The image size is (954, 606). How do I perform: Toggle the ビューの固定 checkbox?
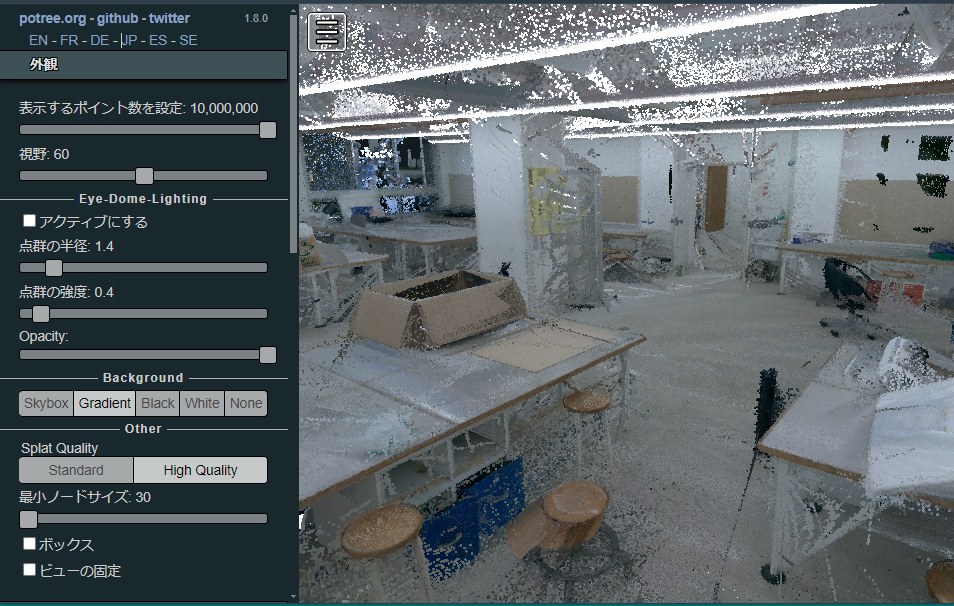[x=29, y=569]
